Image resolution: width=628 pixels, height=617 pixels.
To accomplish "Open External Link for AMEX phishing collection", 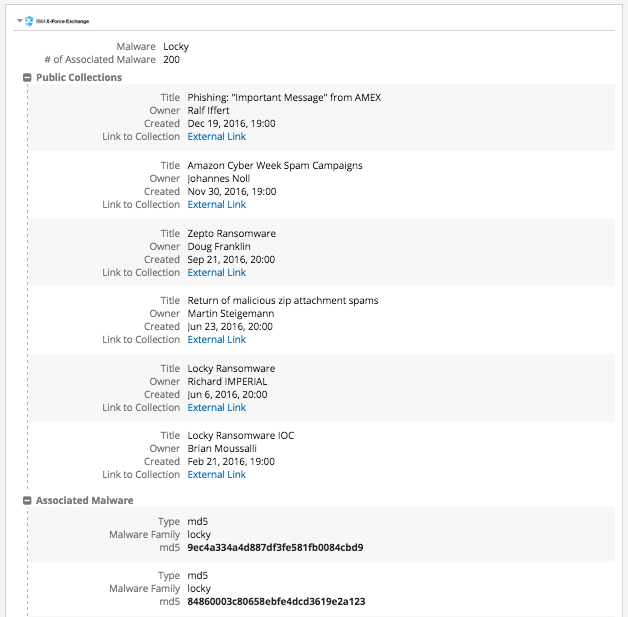I will [x=217, y=137].
